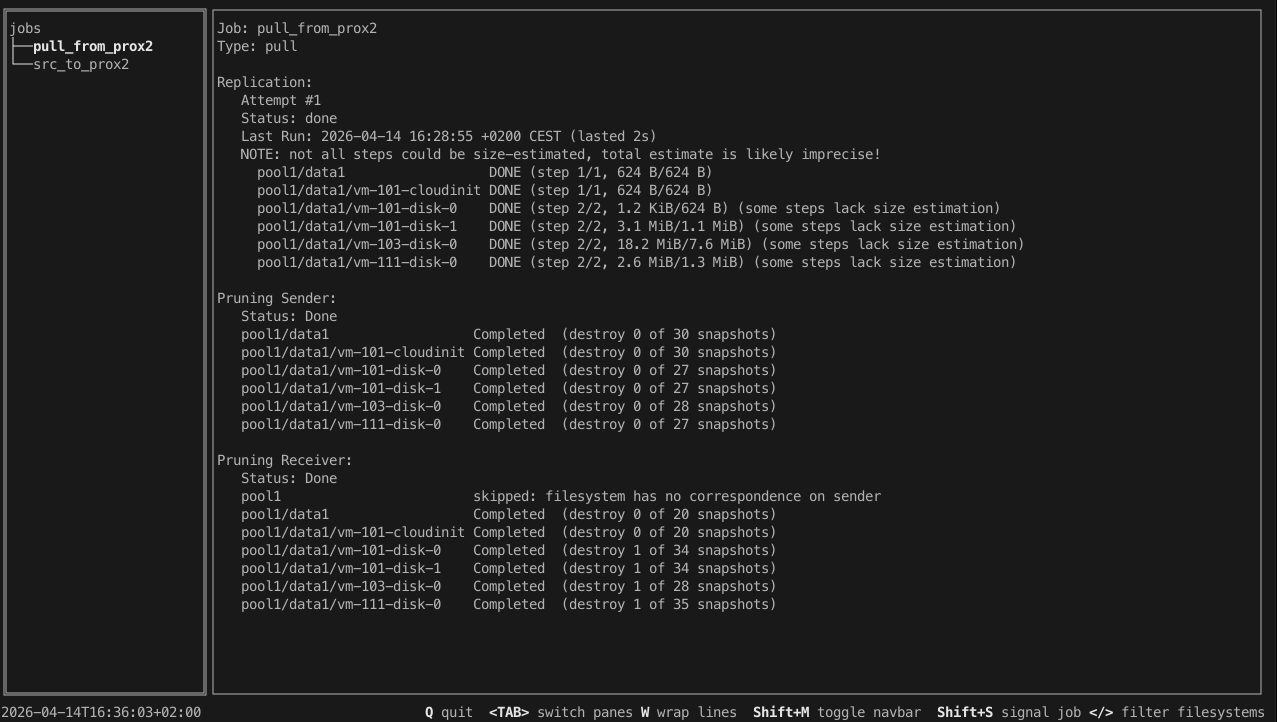Click Q quit control in status bar
The image size is (1277, 722).
pos(449,712)
